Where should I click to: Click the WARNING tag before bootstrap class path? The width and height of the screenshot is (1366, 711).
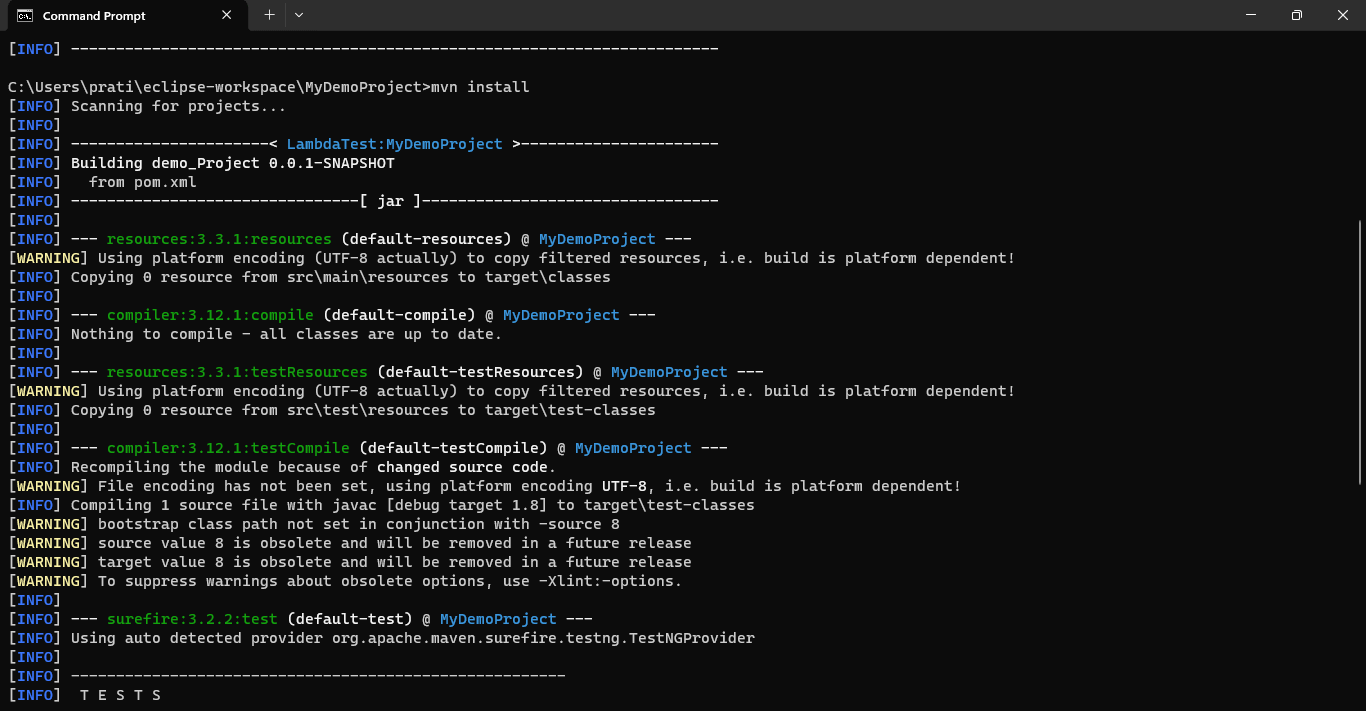coord(48,524)
